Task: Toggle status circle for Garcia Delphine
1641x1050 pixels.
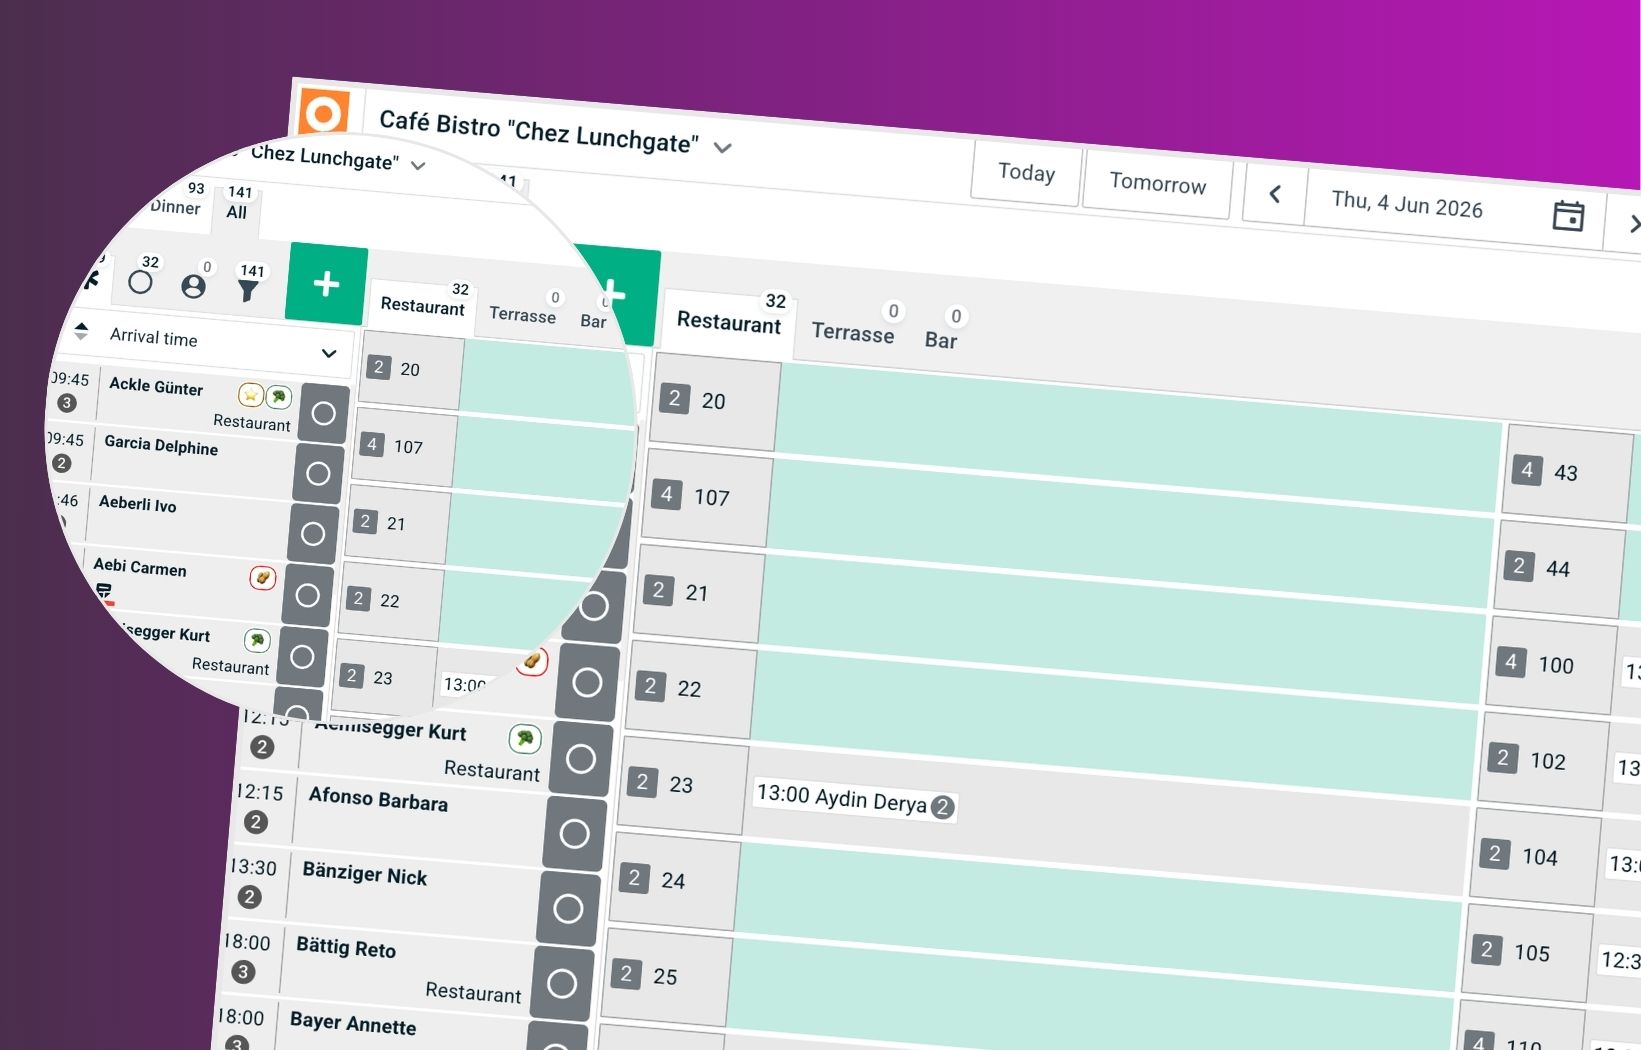Action: [318, 473]
